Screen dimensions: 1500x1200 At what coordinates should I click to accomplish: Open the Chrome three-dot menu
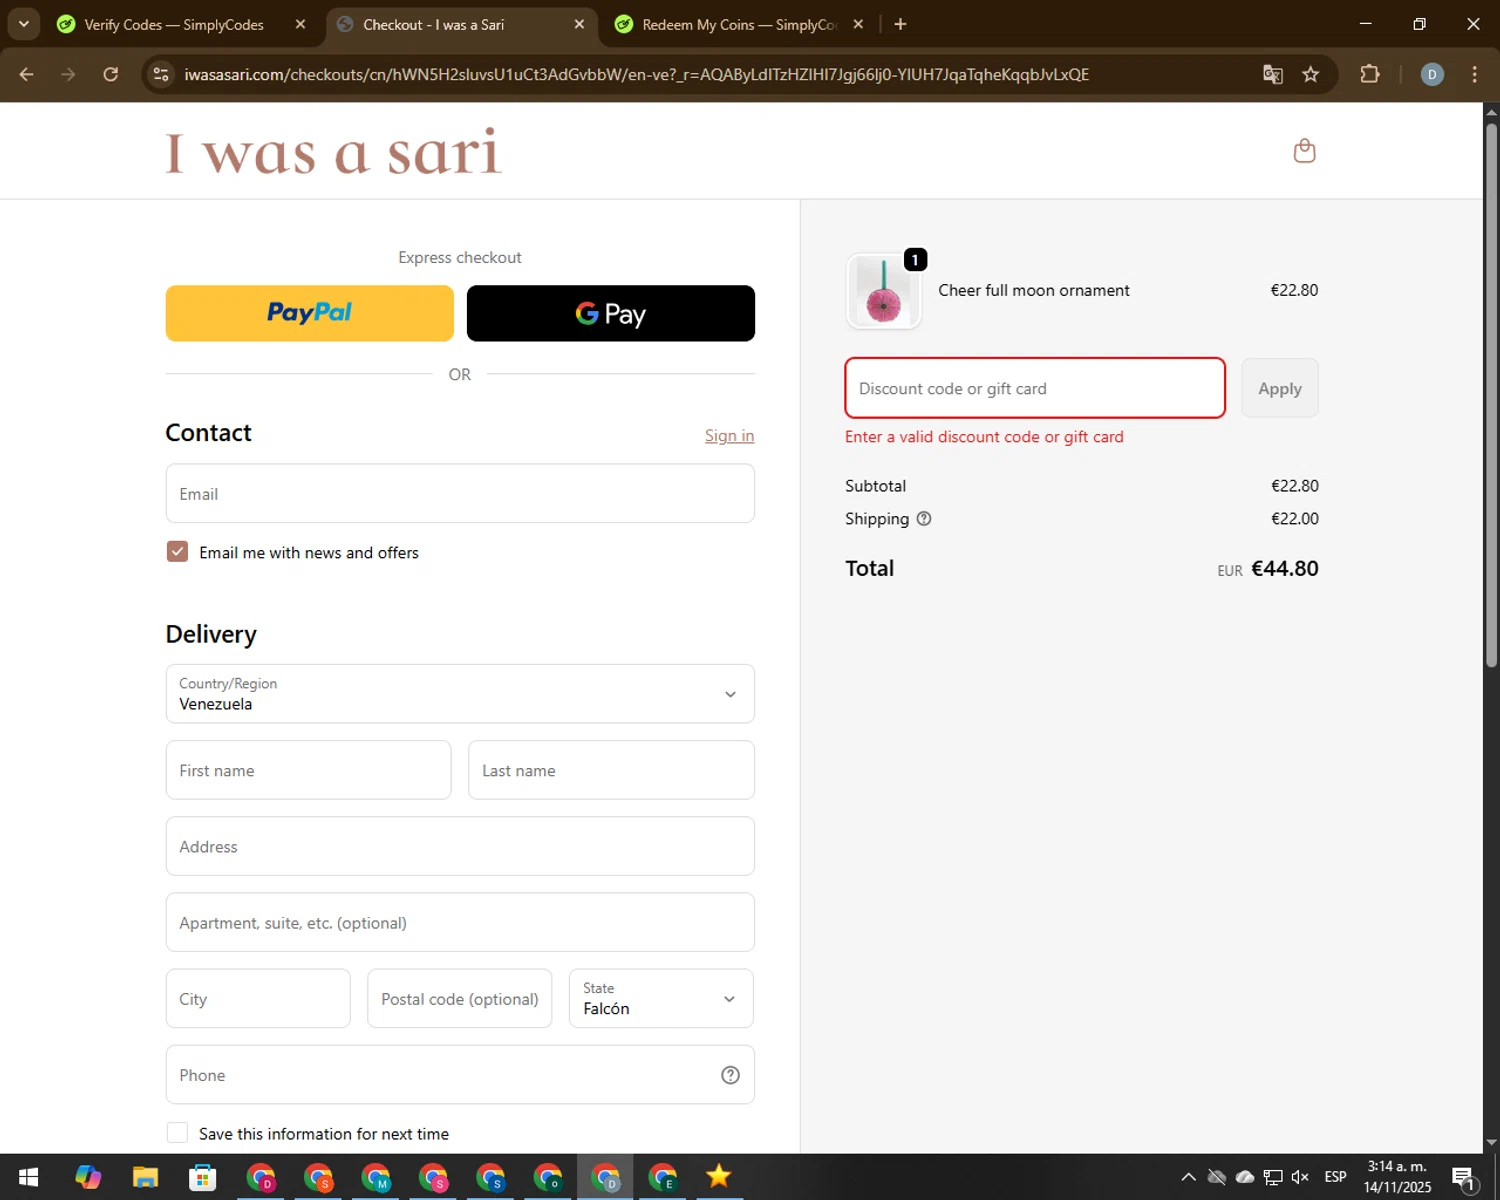pos(1474,75)
